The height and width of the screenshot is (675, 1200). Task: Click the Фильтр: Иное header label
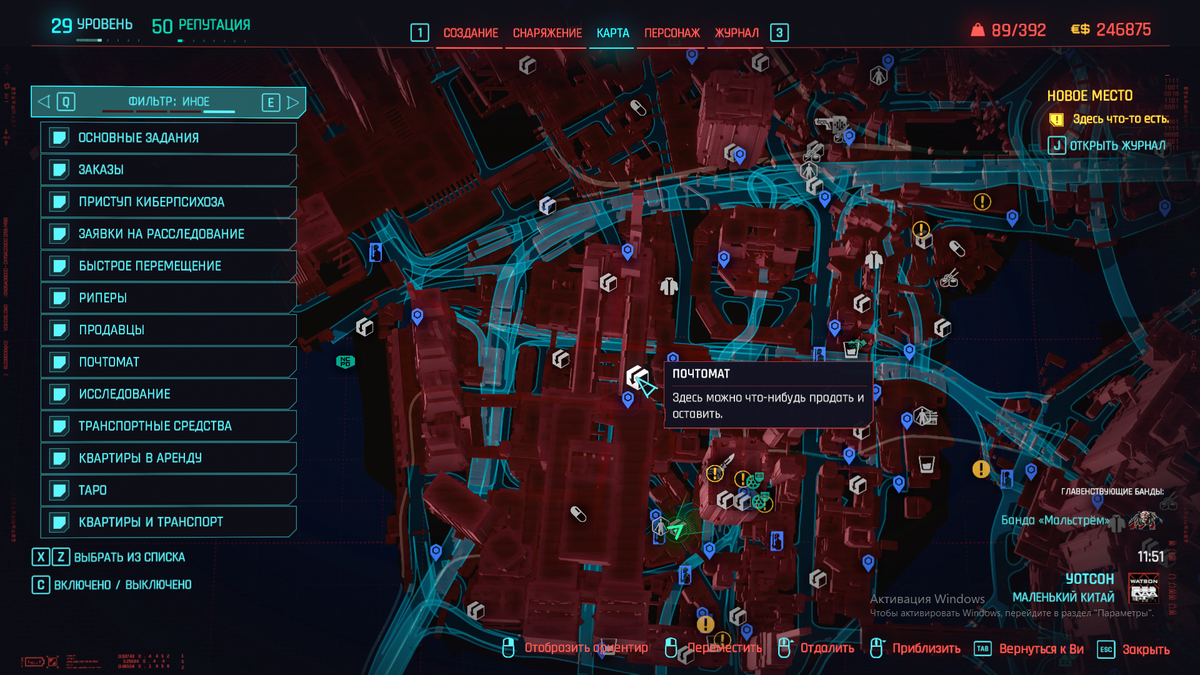[x=169, y=102]
